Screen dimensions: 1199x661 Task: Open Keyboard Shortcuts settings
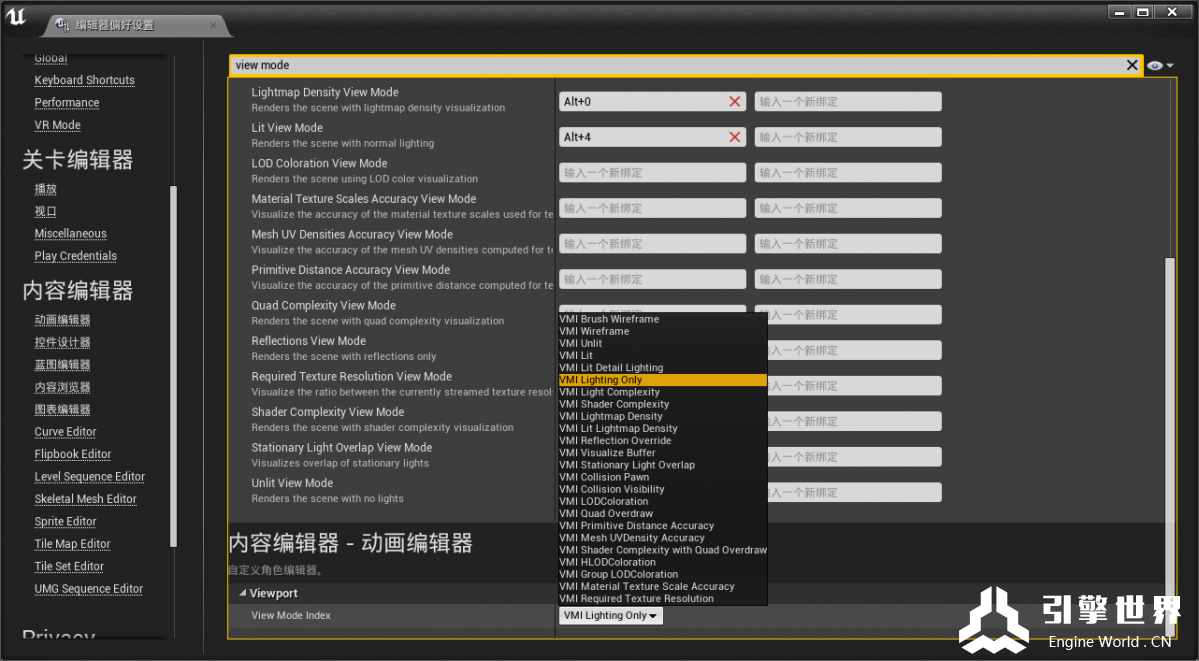point(84,80)
